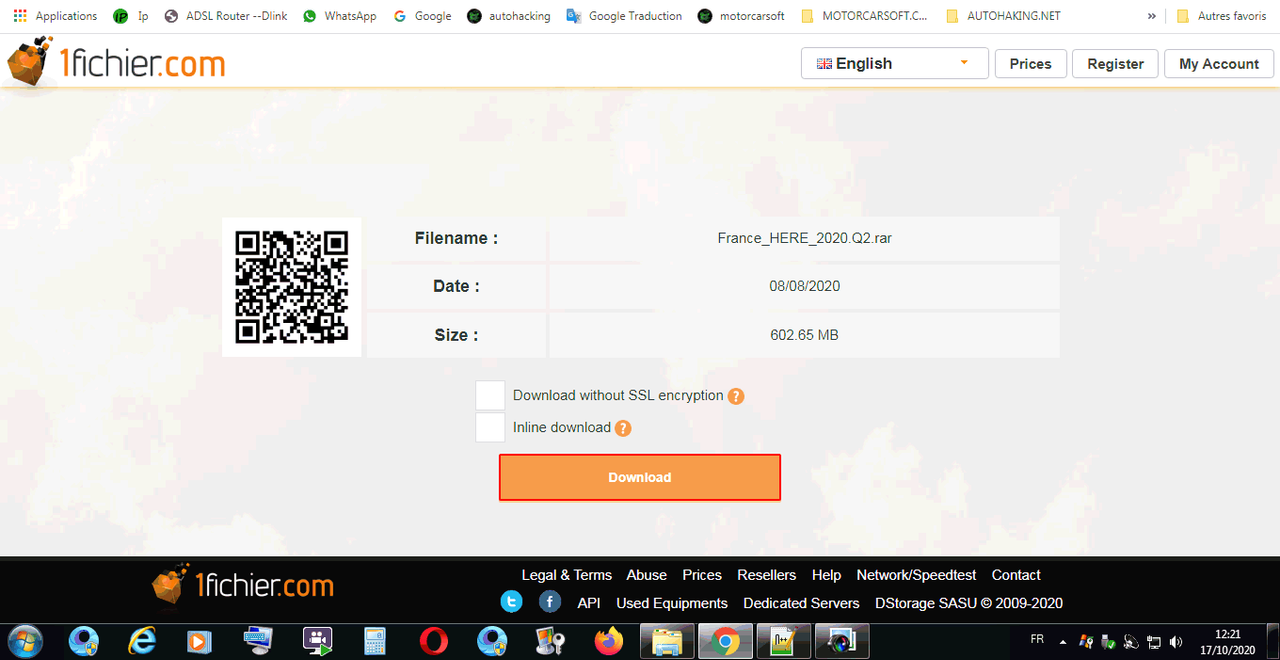The image size is (1280, 660).
Task: Open the Google bookmark
Action: click(422, 16)
